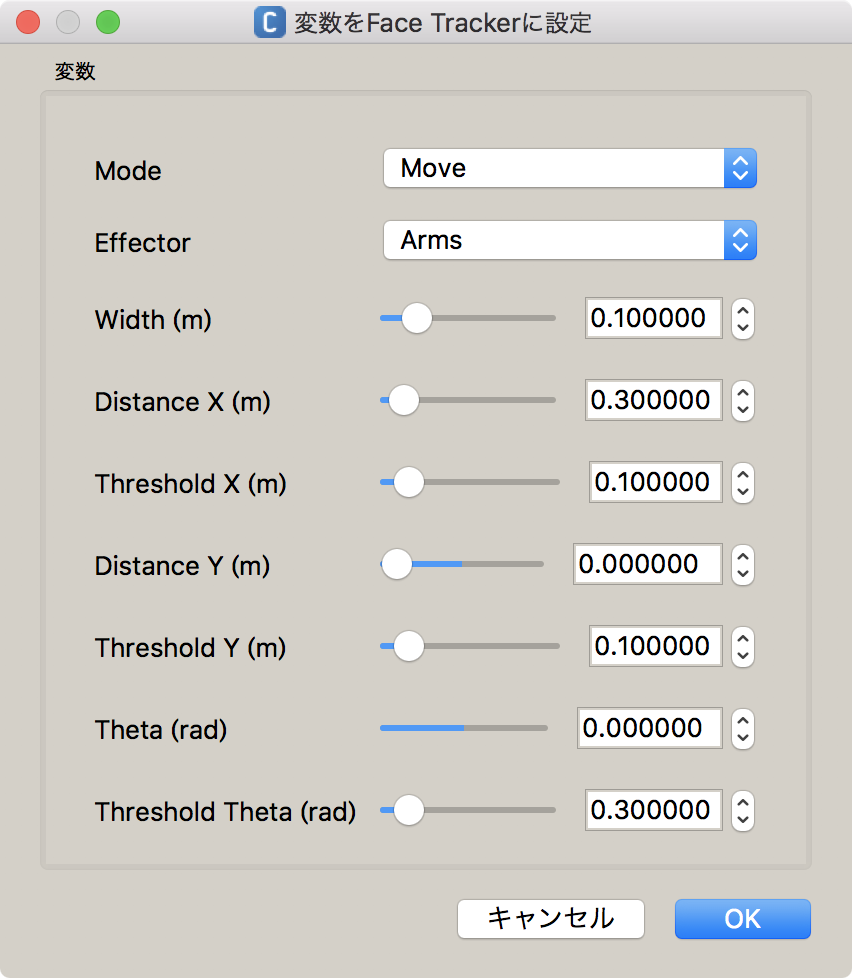The image size is (852, 978).
Task: Click the Width (m) slider handle
Action: pyautogui.click(x=417, y=318)
